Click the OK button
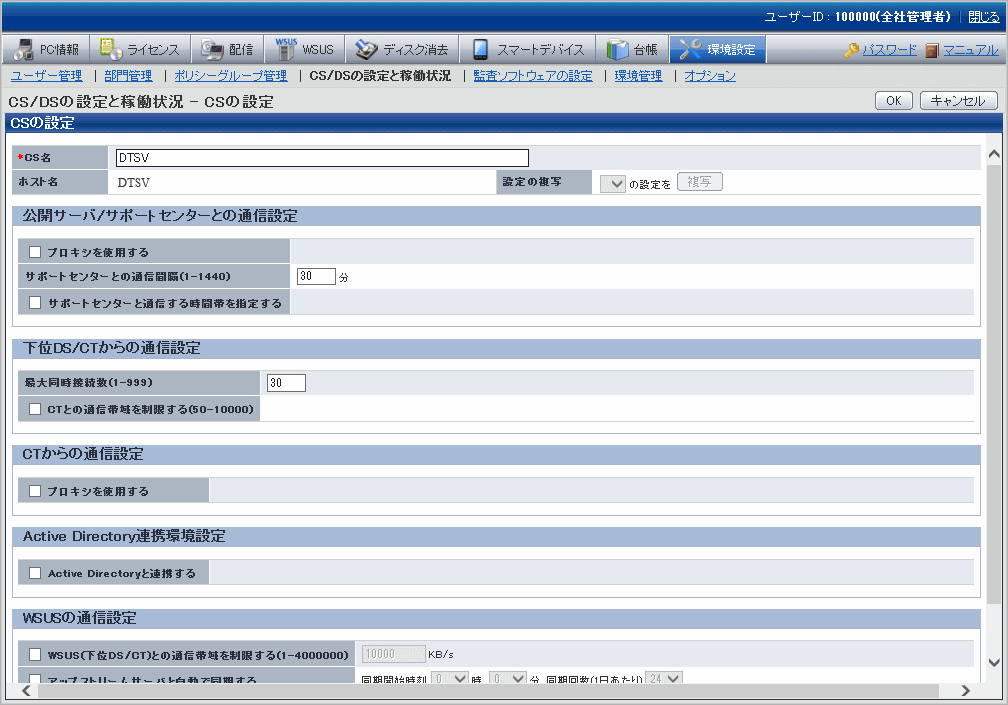Image resolution: width=1008 pixels, height=705 pixels. pyautogui.click(x=894, y=101)
